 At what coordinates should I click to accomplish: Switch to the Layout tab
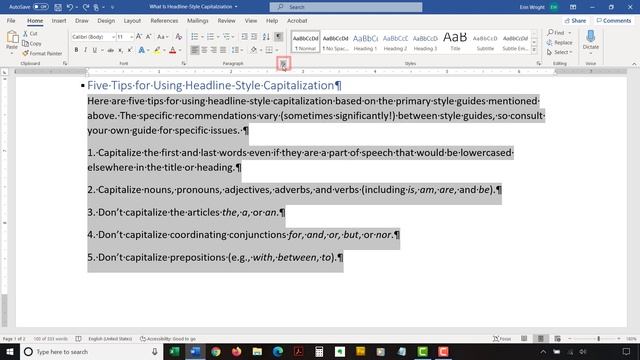point(132,21)
